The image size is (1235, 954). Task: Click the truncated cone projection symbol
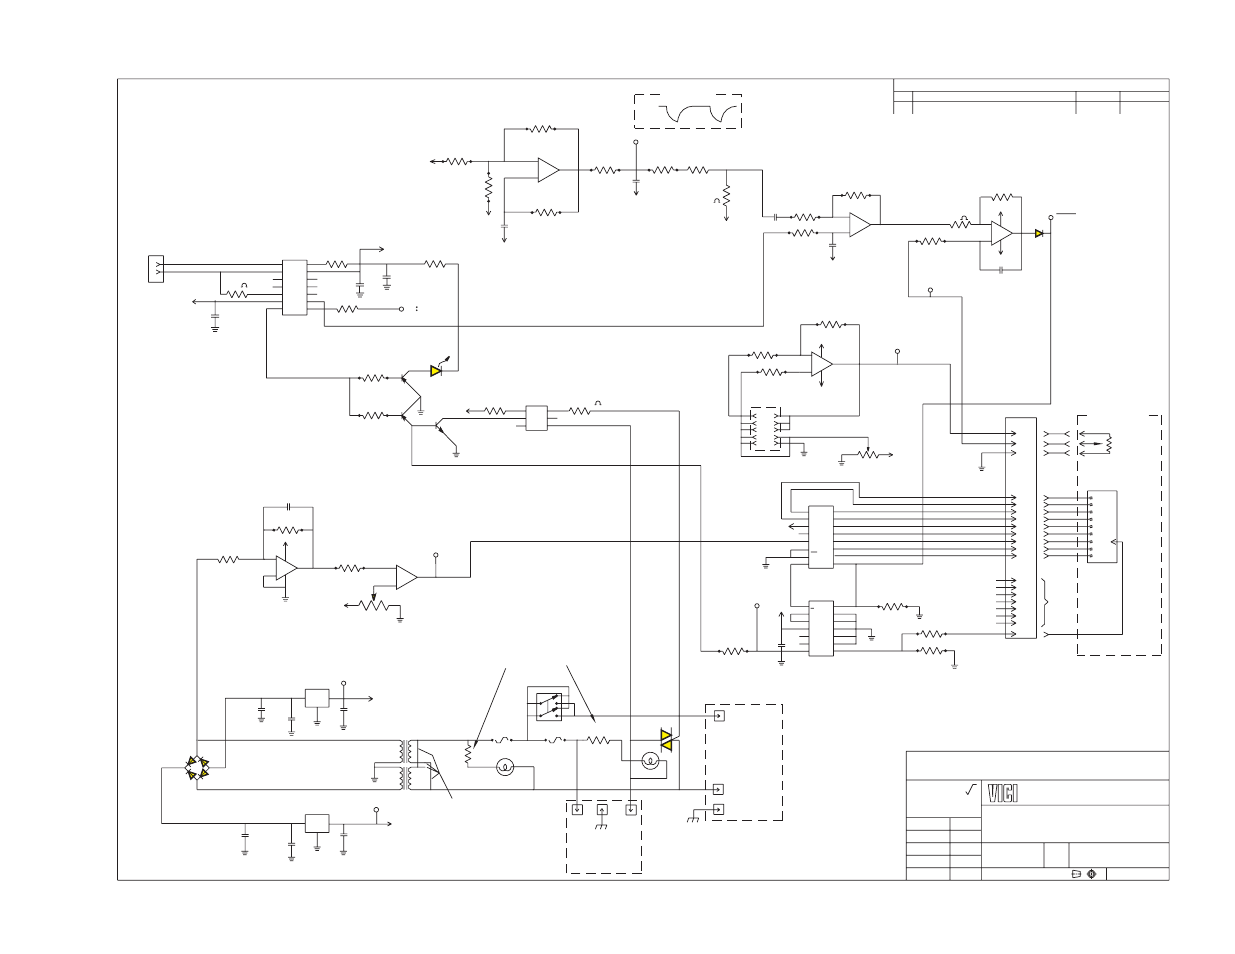coord(1076,873)
